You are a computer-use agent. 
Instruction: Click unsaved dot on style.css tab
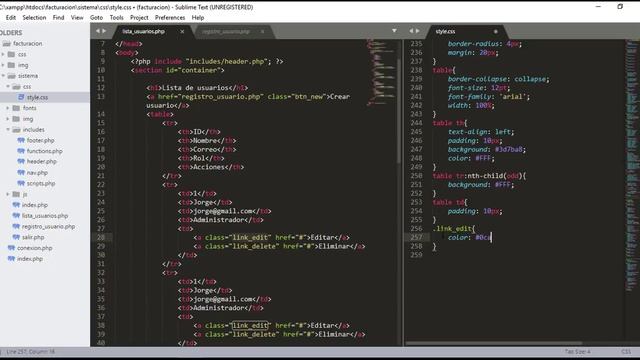click(496, 31)
